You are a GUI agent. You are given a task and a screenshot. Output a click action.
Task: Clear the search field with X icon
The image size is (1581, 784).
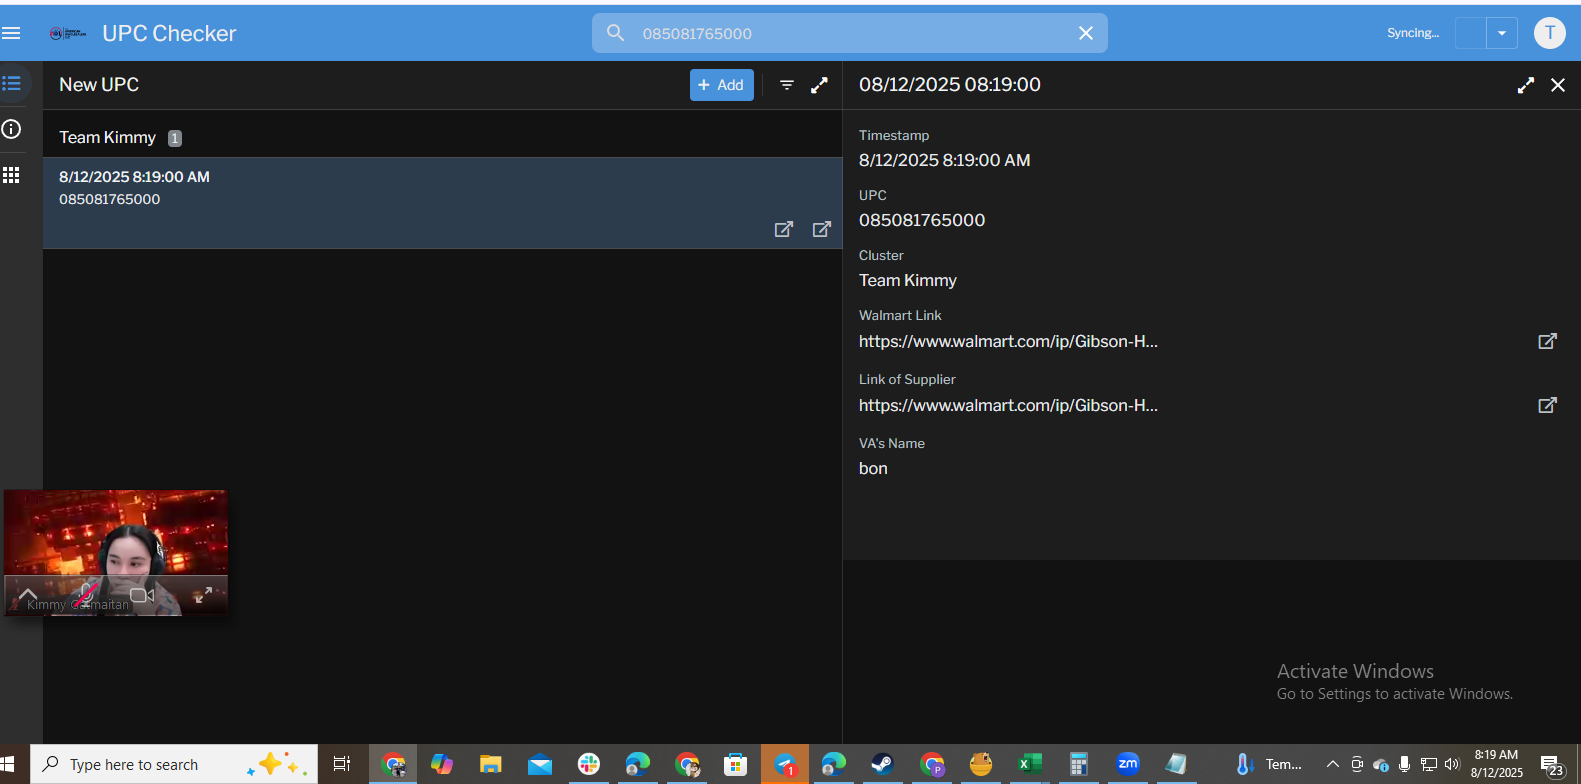tap(1085, 33)
